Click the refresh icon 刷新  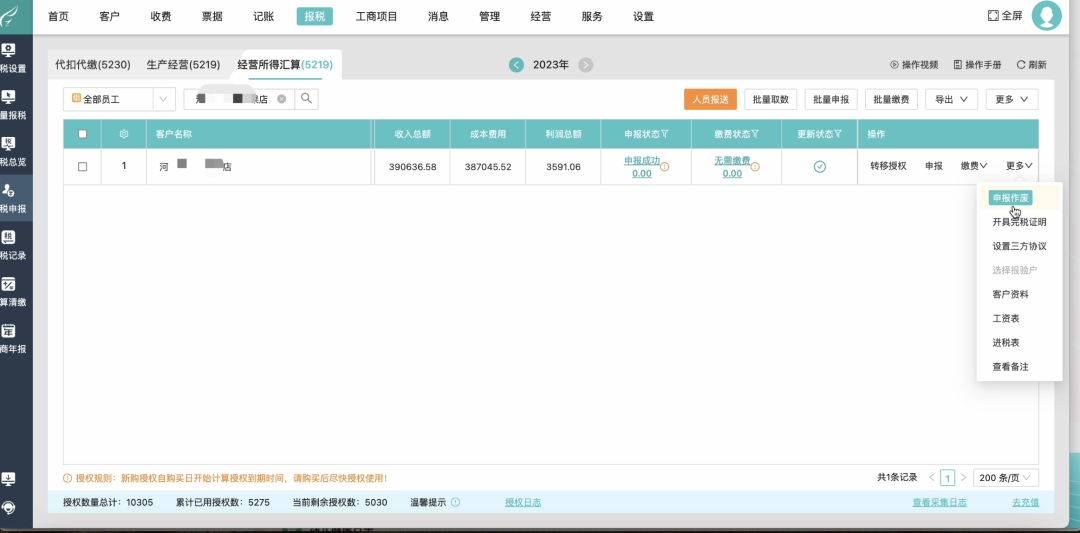tap(1031, 65)
